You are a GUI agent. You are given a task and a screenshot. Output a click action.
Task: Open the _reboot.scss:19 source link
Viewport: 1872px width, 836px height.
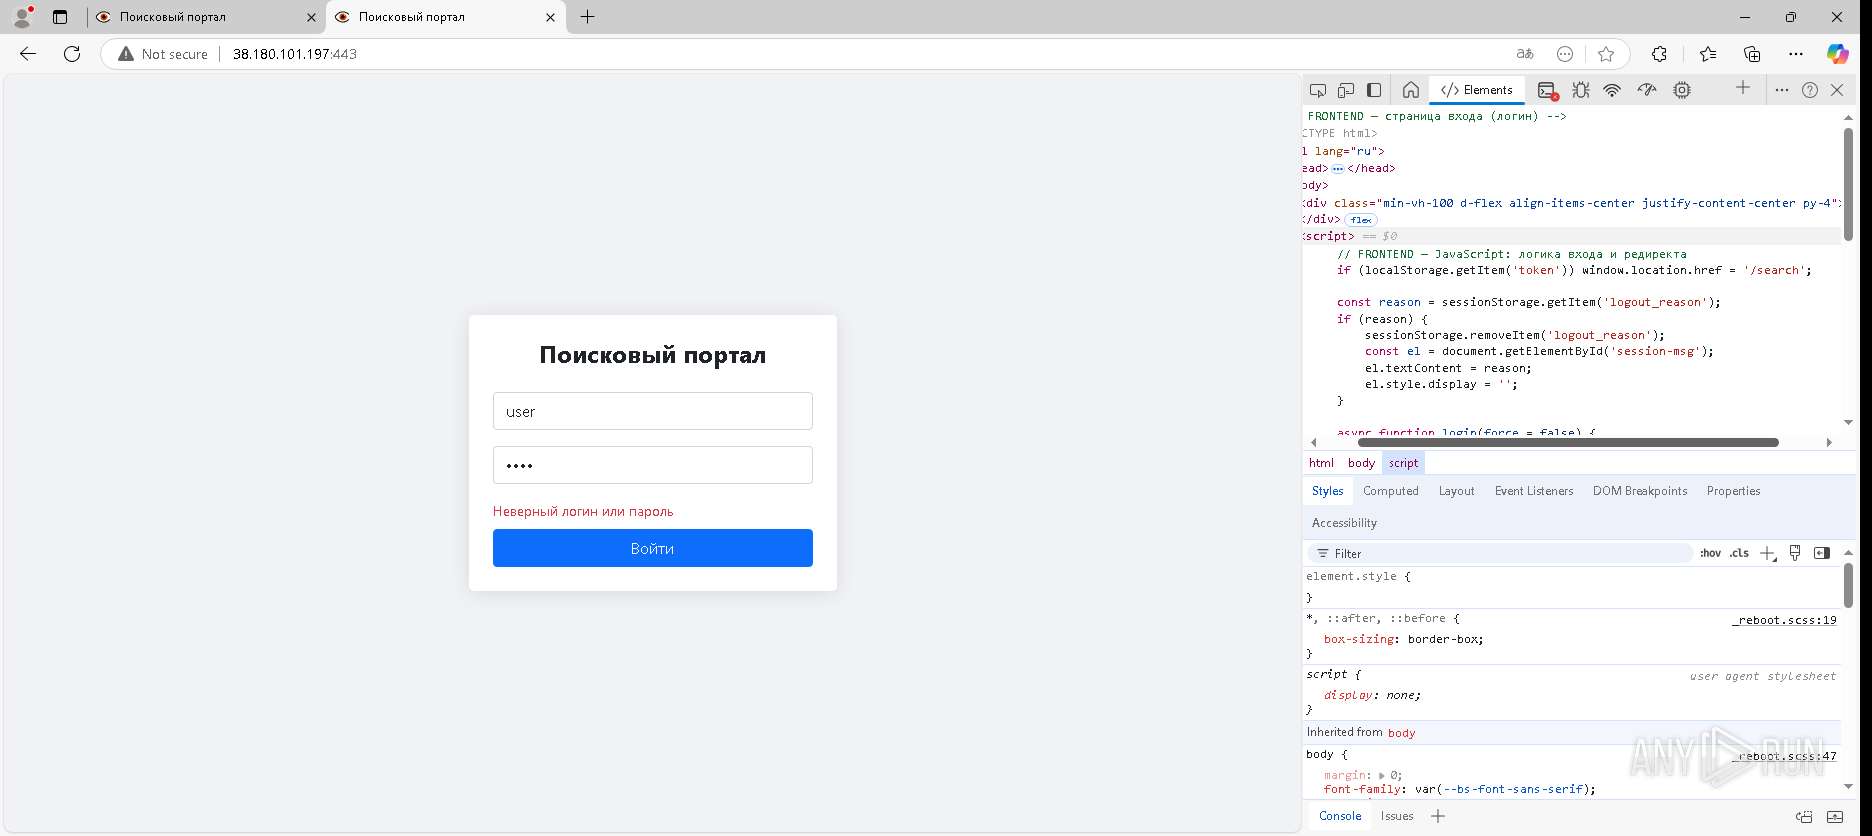point(1784,620)
